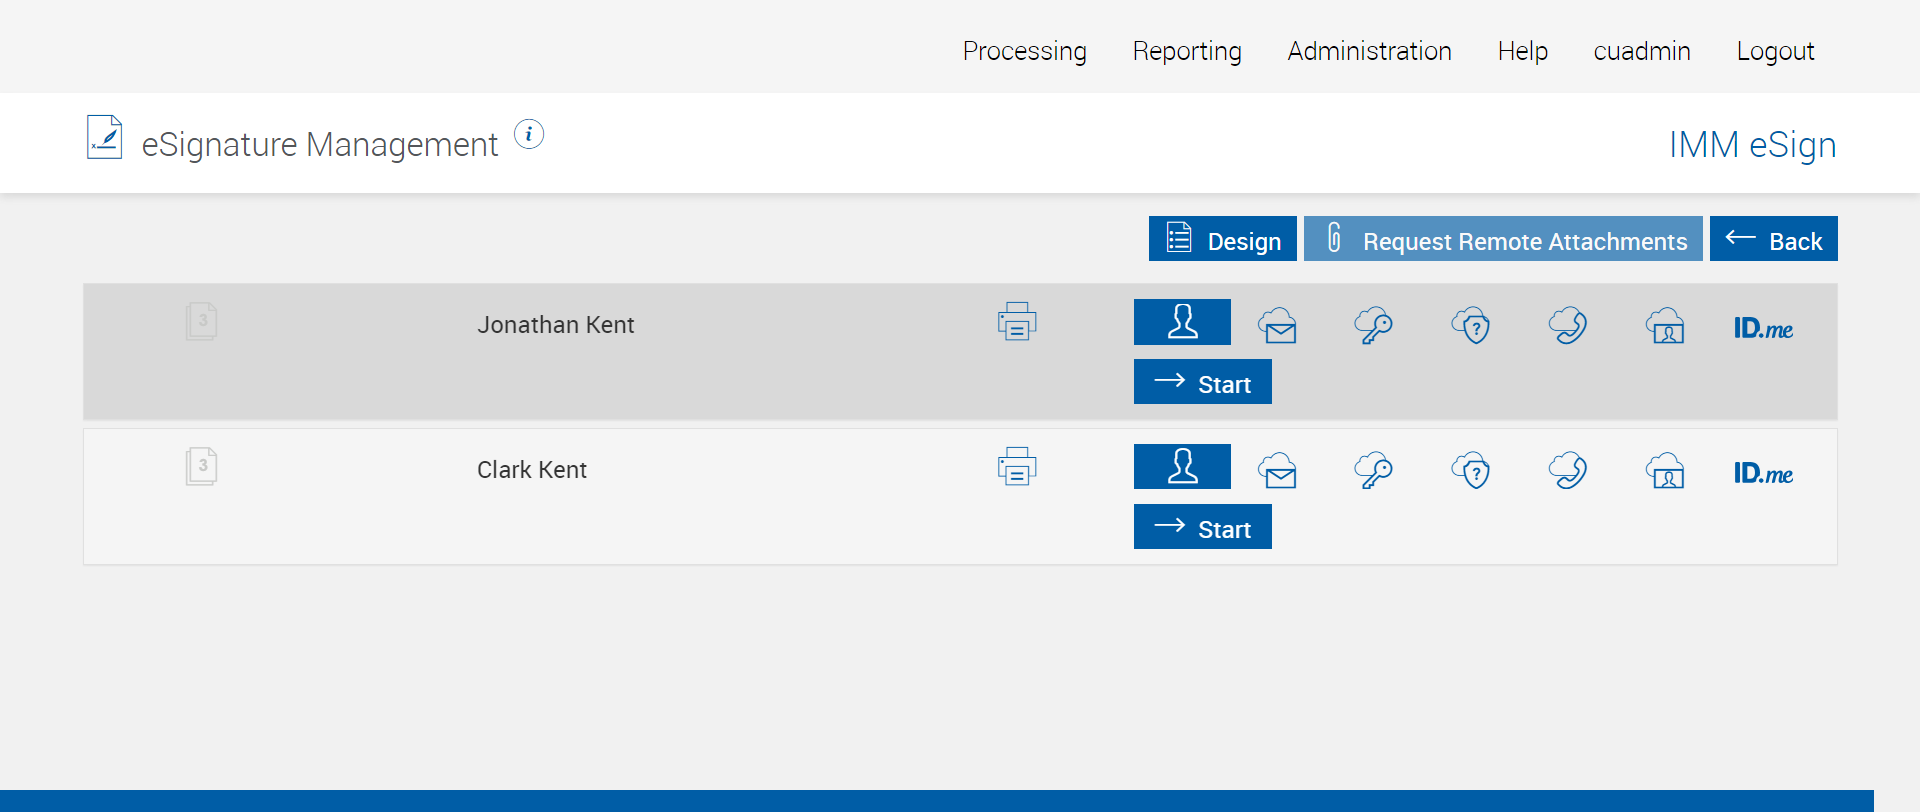Click the Design button
This screenshot has width=1920, height=812.
[x=1222, y=239]
